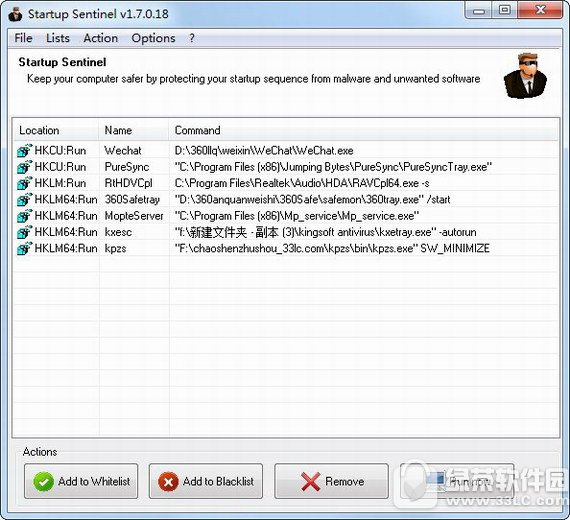Click the WeChat.exe command path
The width and height of the screenshot is (570, 520).
click(x=264, y=150)
